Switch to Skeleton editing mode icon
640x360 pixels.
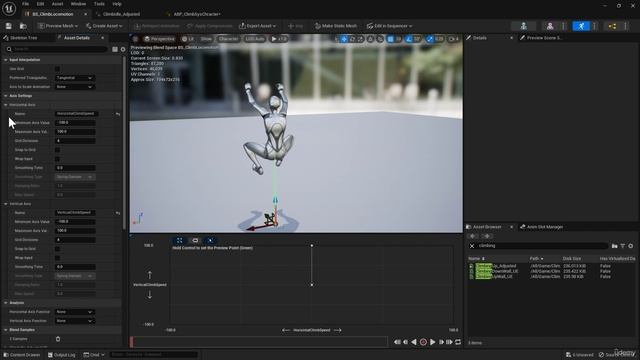(x=524, y=26)
